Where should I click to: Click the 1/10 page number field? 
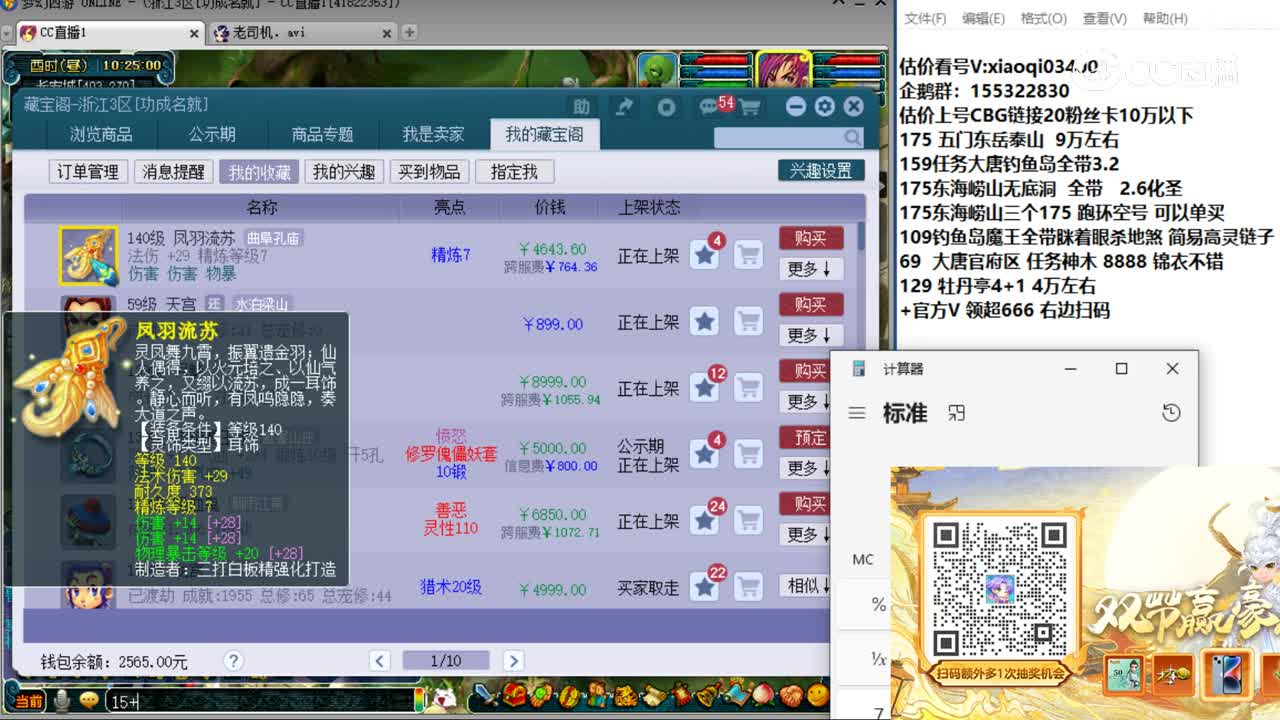(446, 660)
